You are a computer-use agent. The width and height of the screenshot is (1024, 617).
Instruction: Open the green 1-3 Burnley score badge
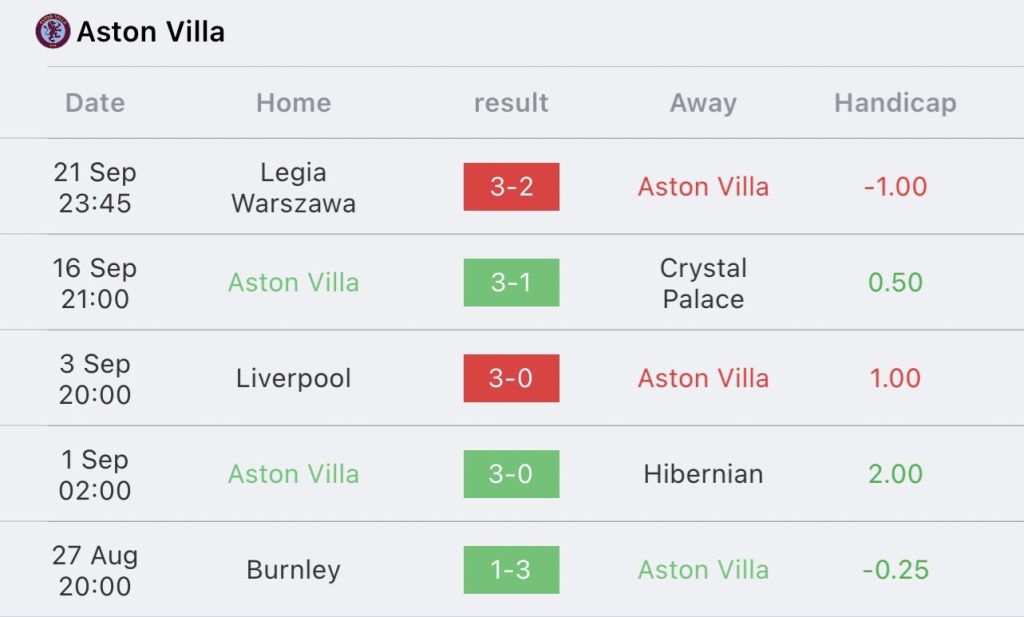[511, 570]
